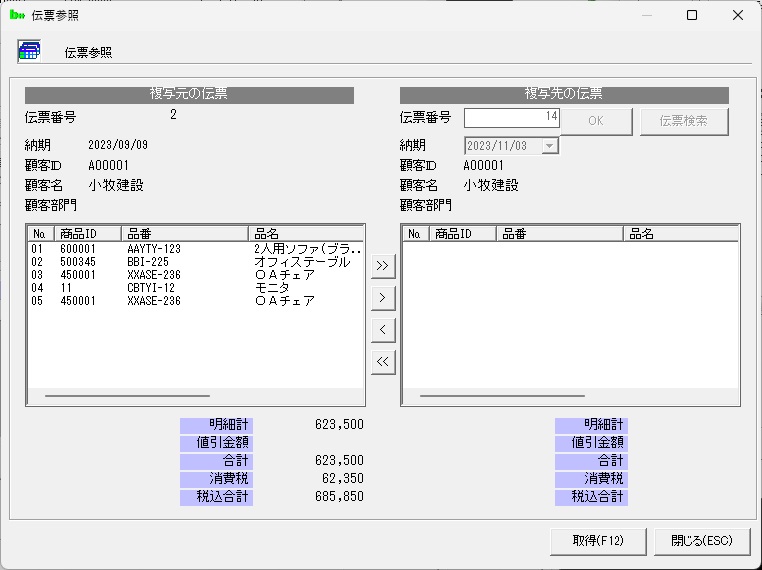Viewport: 762px width, 570px height.
Task: Click the 税込合計 value 685,850
Action: pos(339,496)
